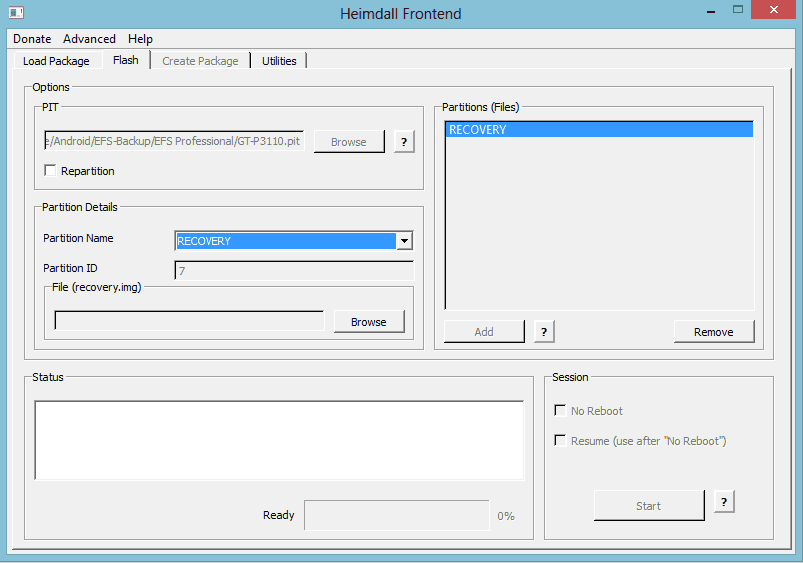This screenshot has height=563, width=803.
Task: Select the Flash tab
Action: [126, 60]
